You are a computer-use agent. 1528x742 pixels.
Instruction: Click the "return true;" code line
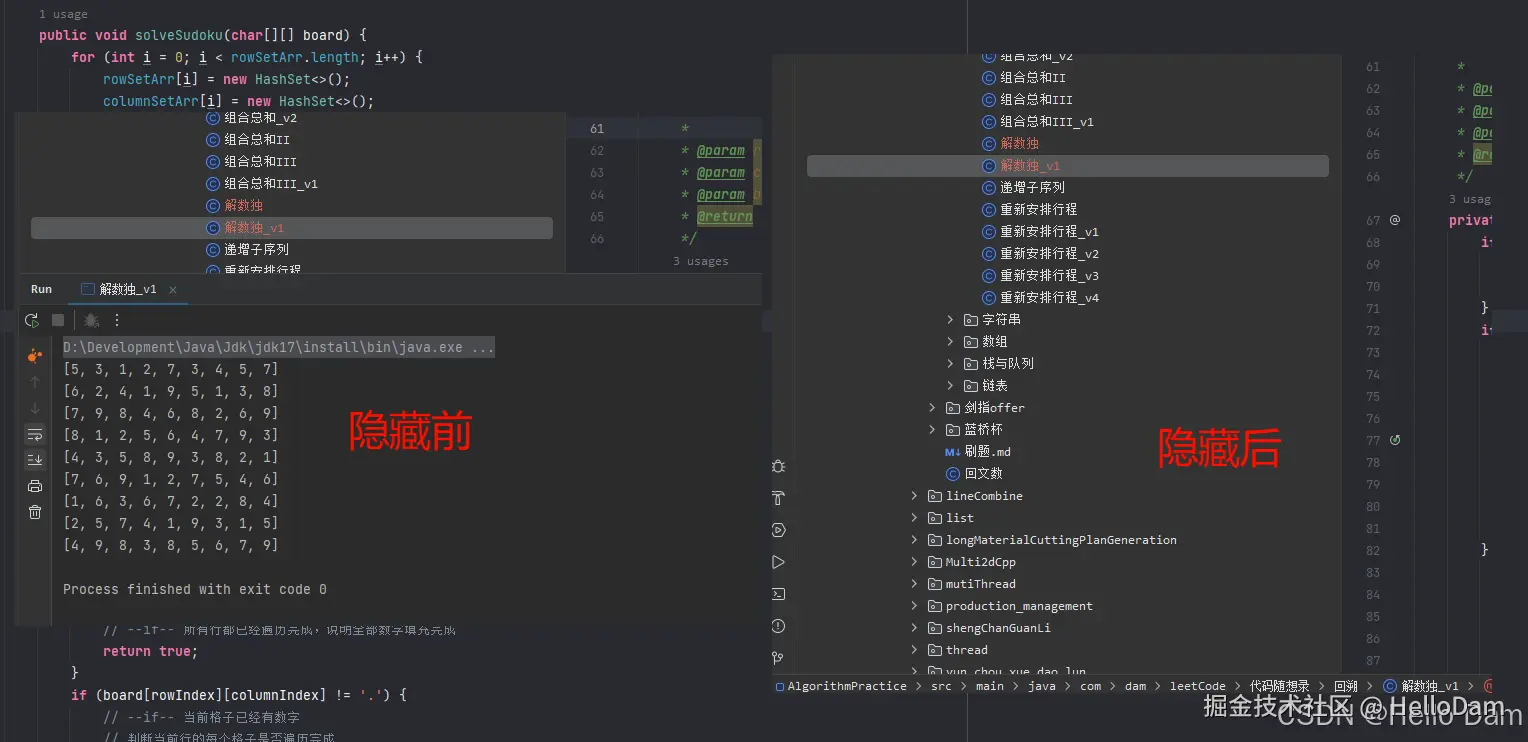point(151,651)
